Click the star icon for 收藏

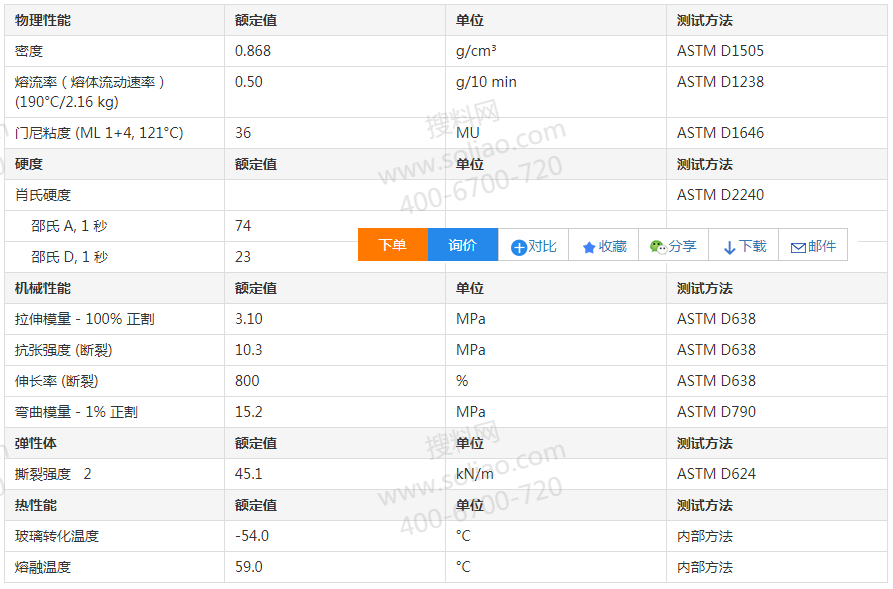[589, 247]
